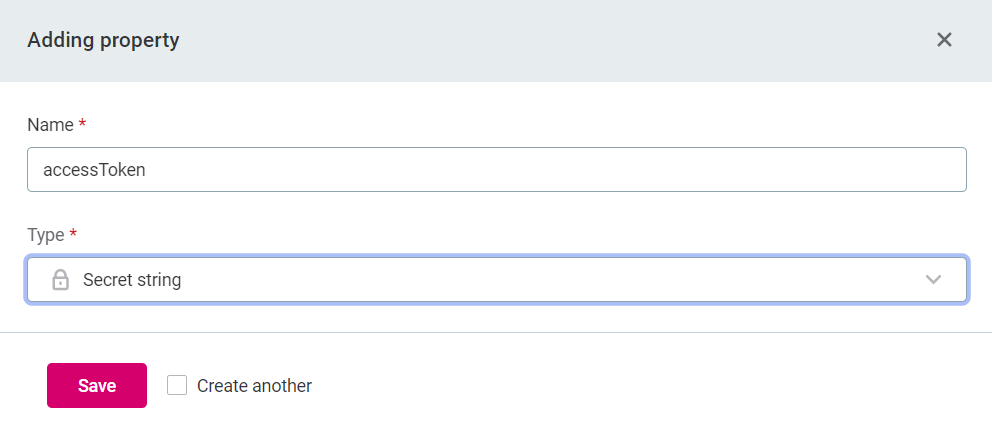
Task: Submit property with the pink Save button
Action: click(97, 386)
